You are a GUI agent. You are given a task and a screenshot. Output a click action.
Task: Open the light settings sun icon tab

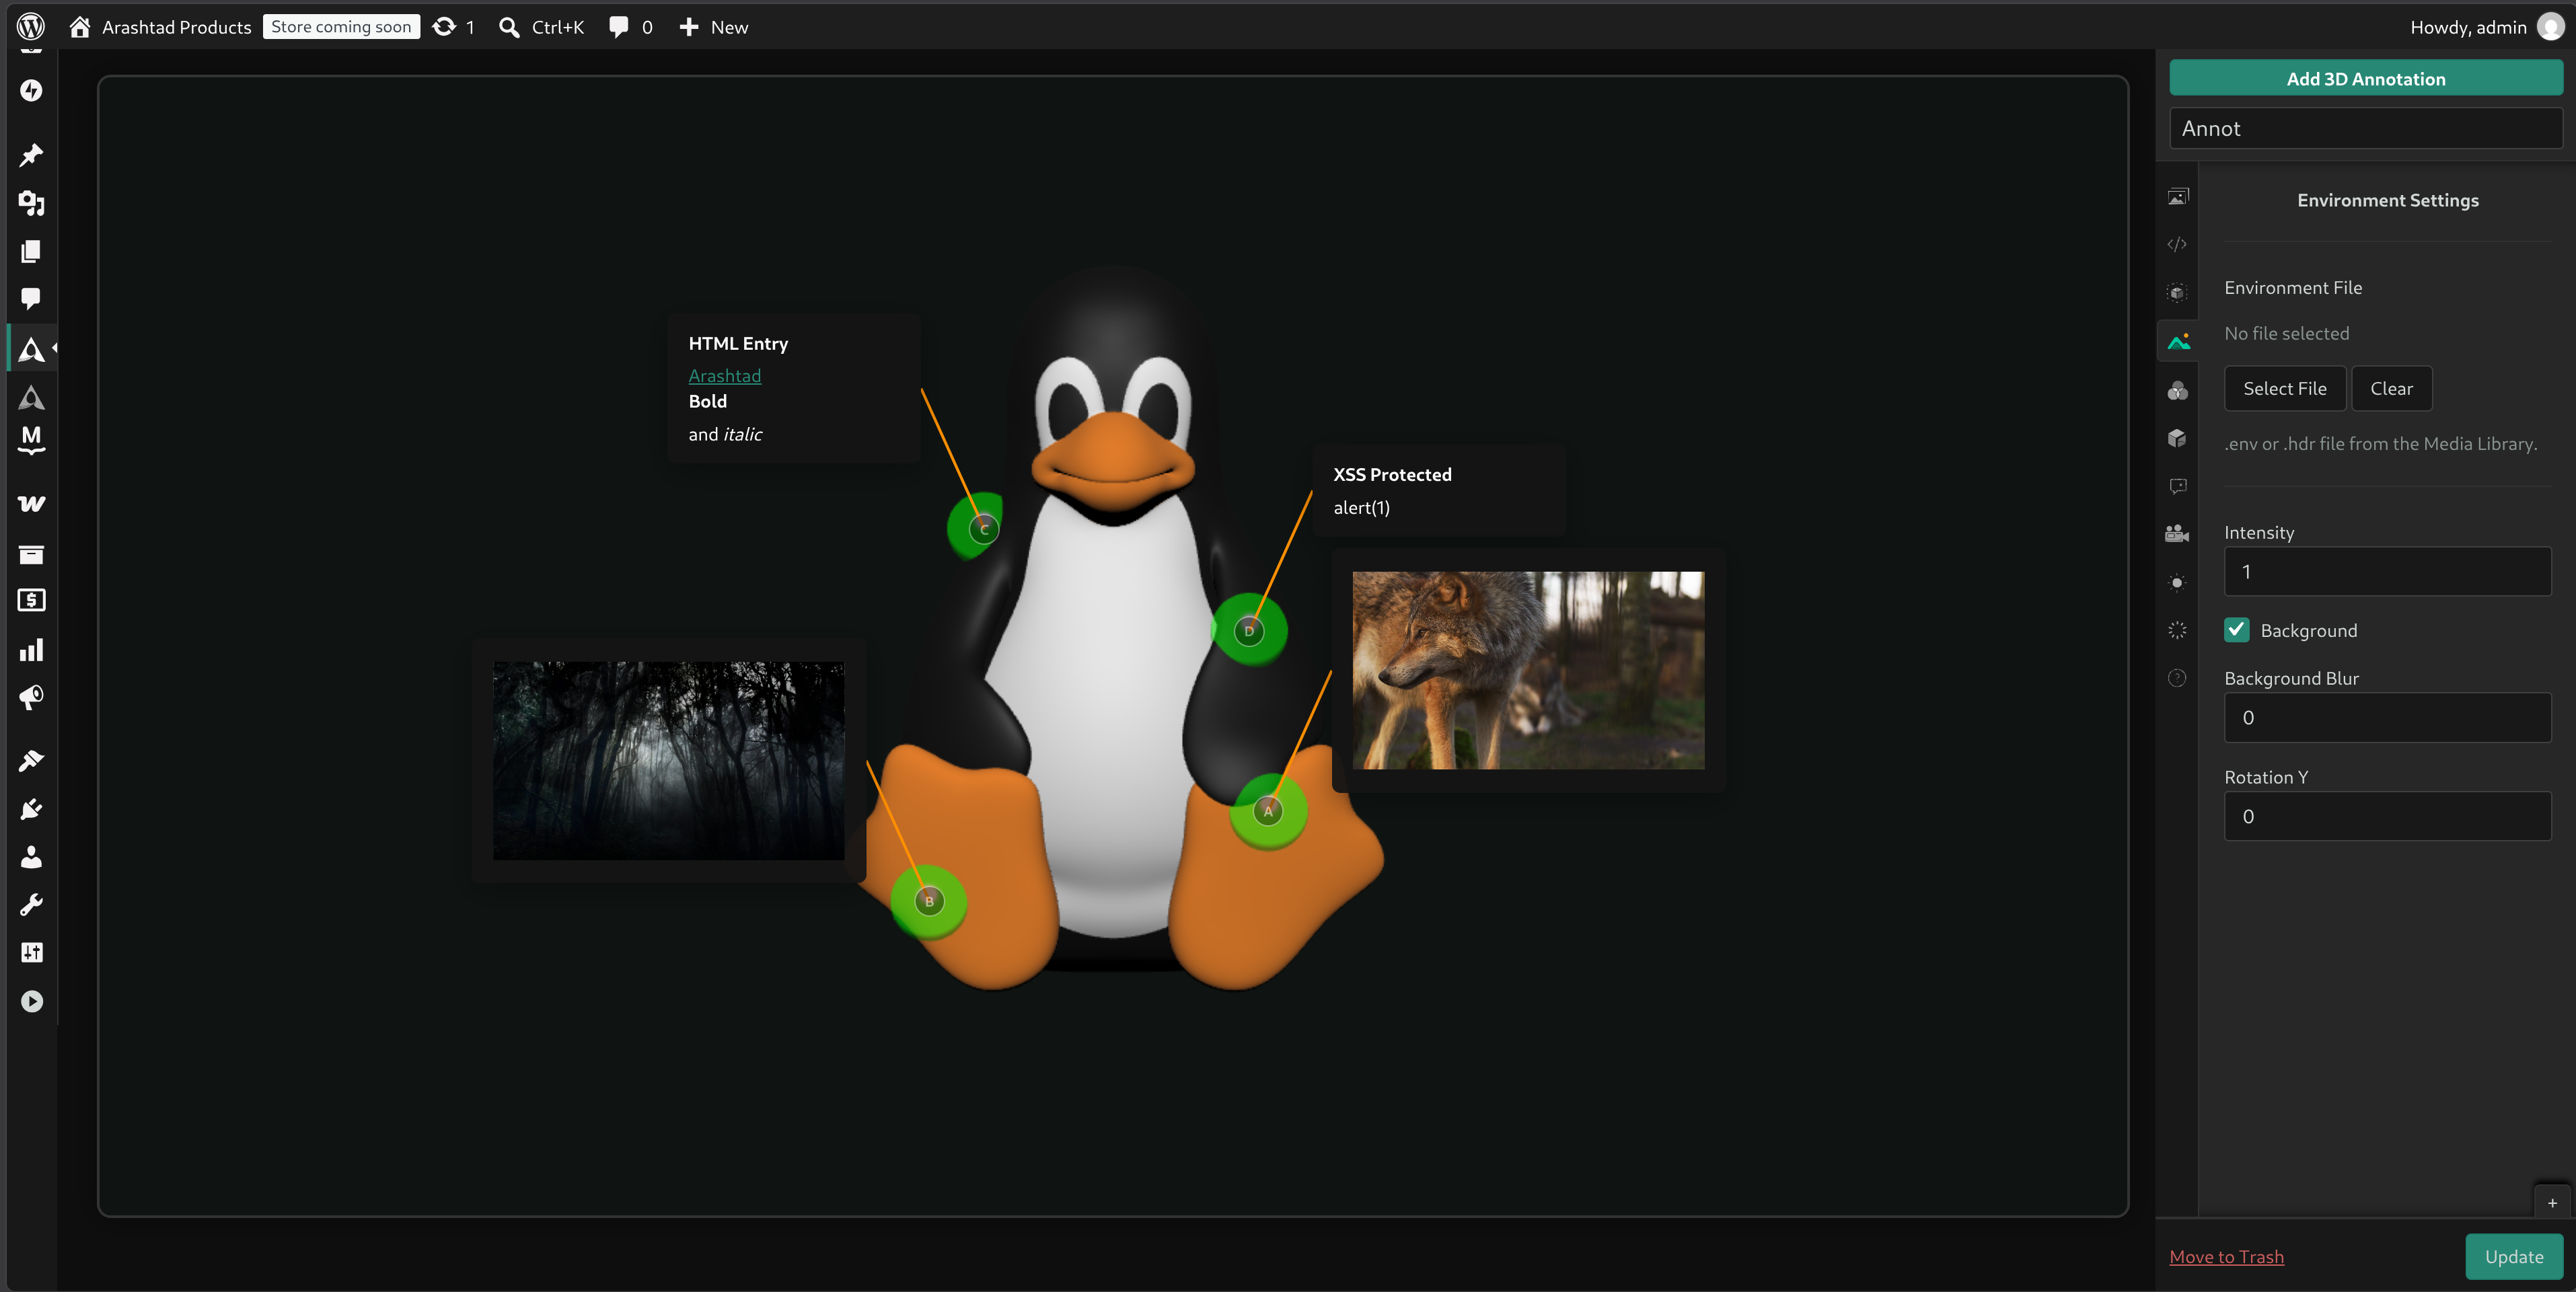[2177, 582]
